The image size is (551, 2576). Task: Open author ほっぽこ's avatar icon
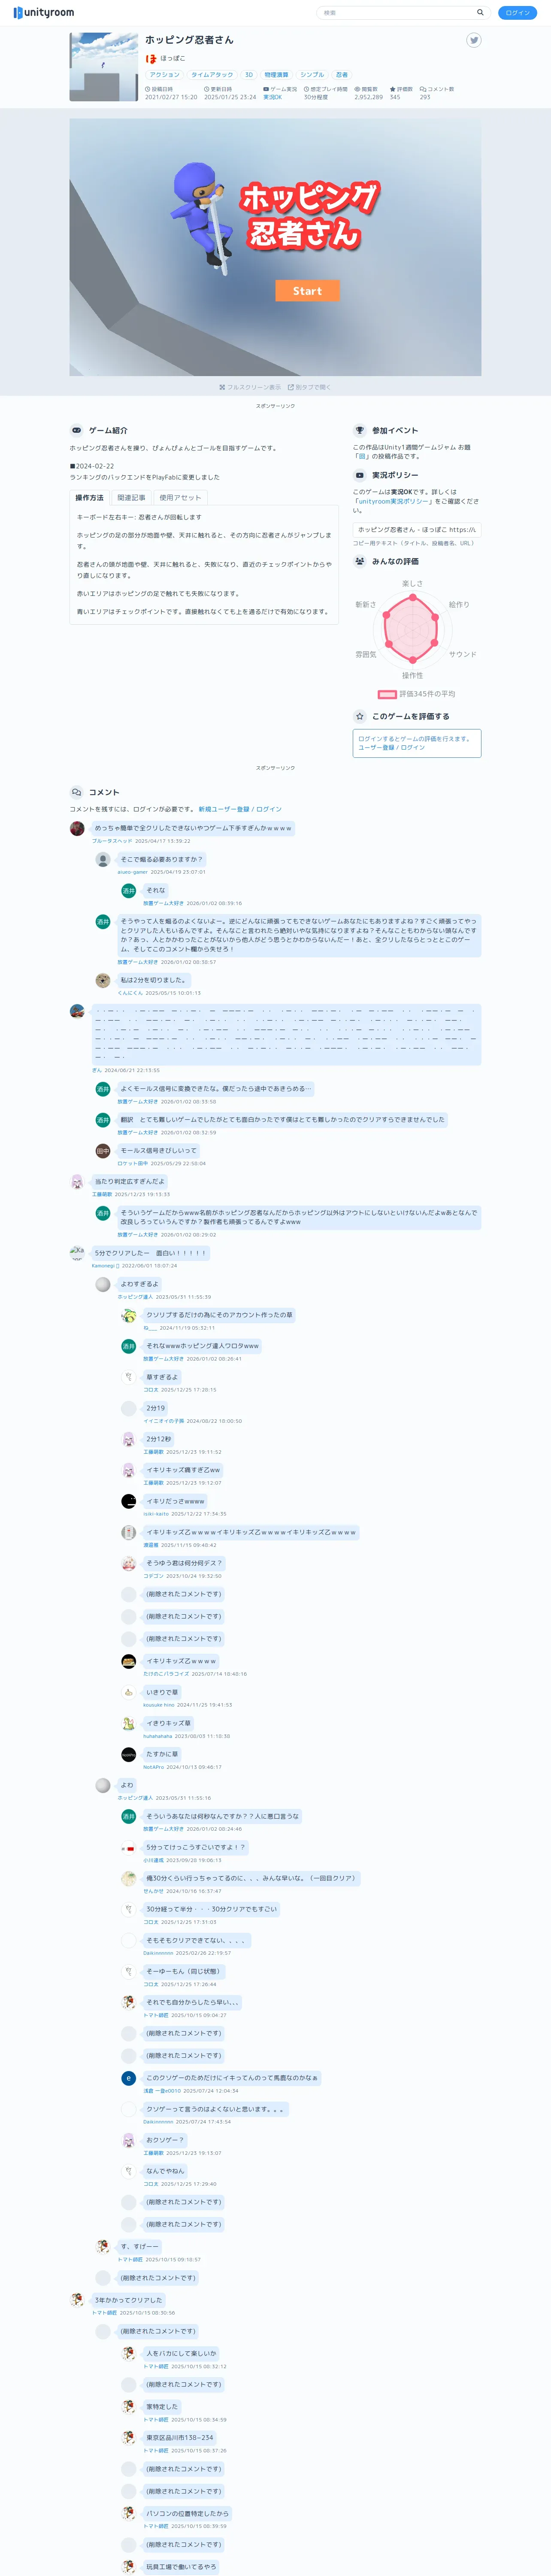click(x=151, y=59)
